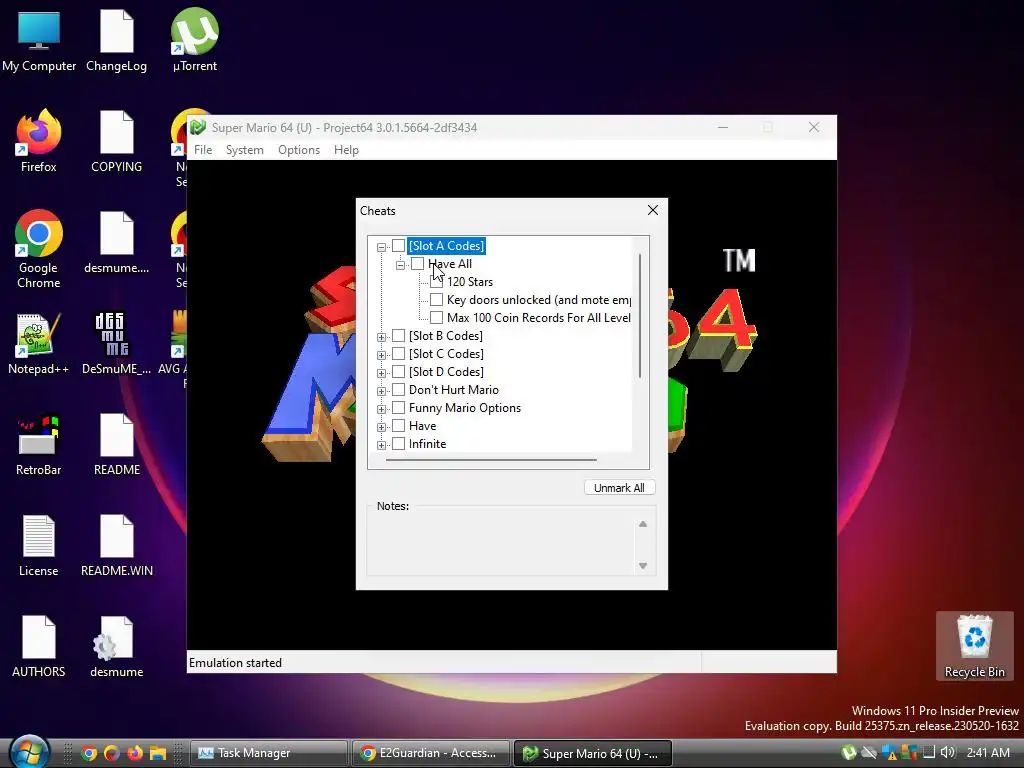Launch Firefox from quick launch bar

135,753
